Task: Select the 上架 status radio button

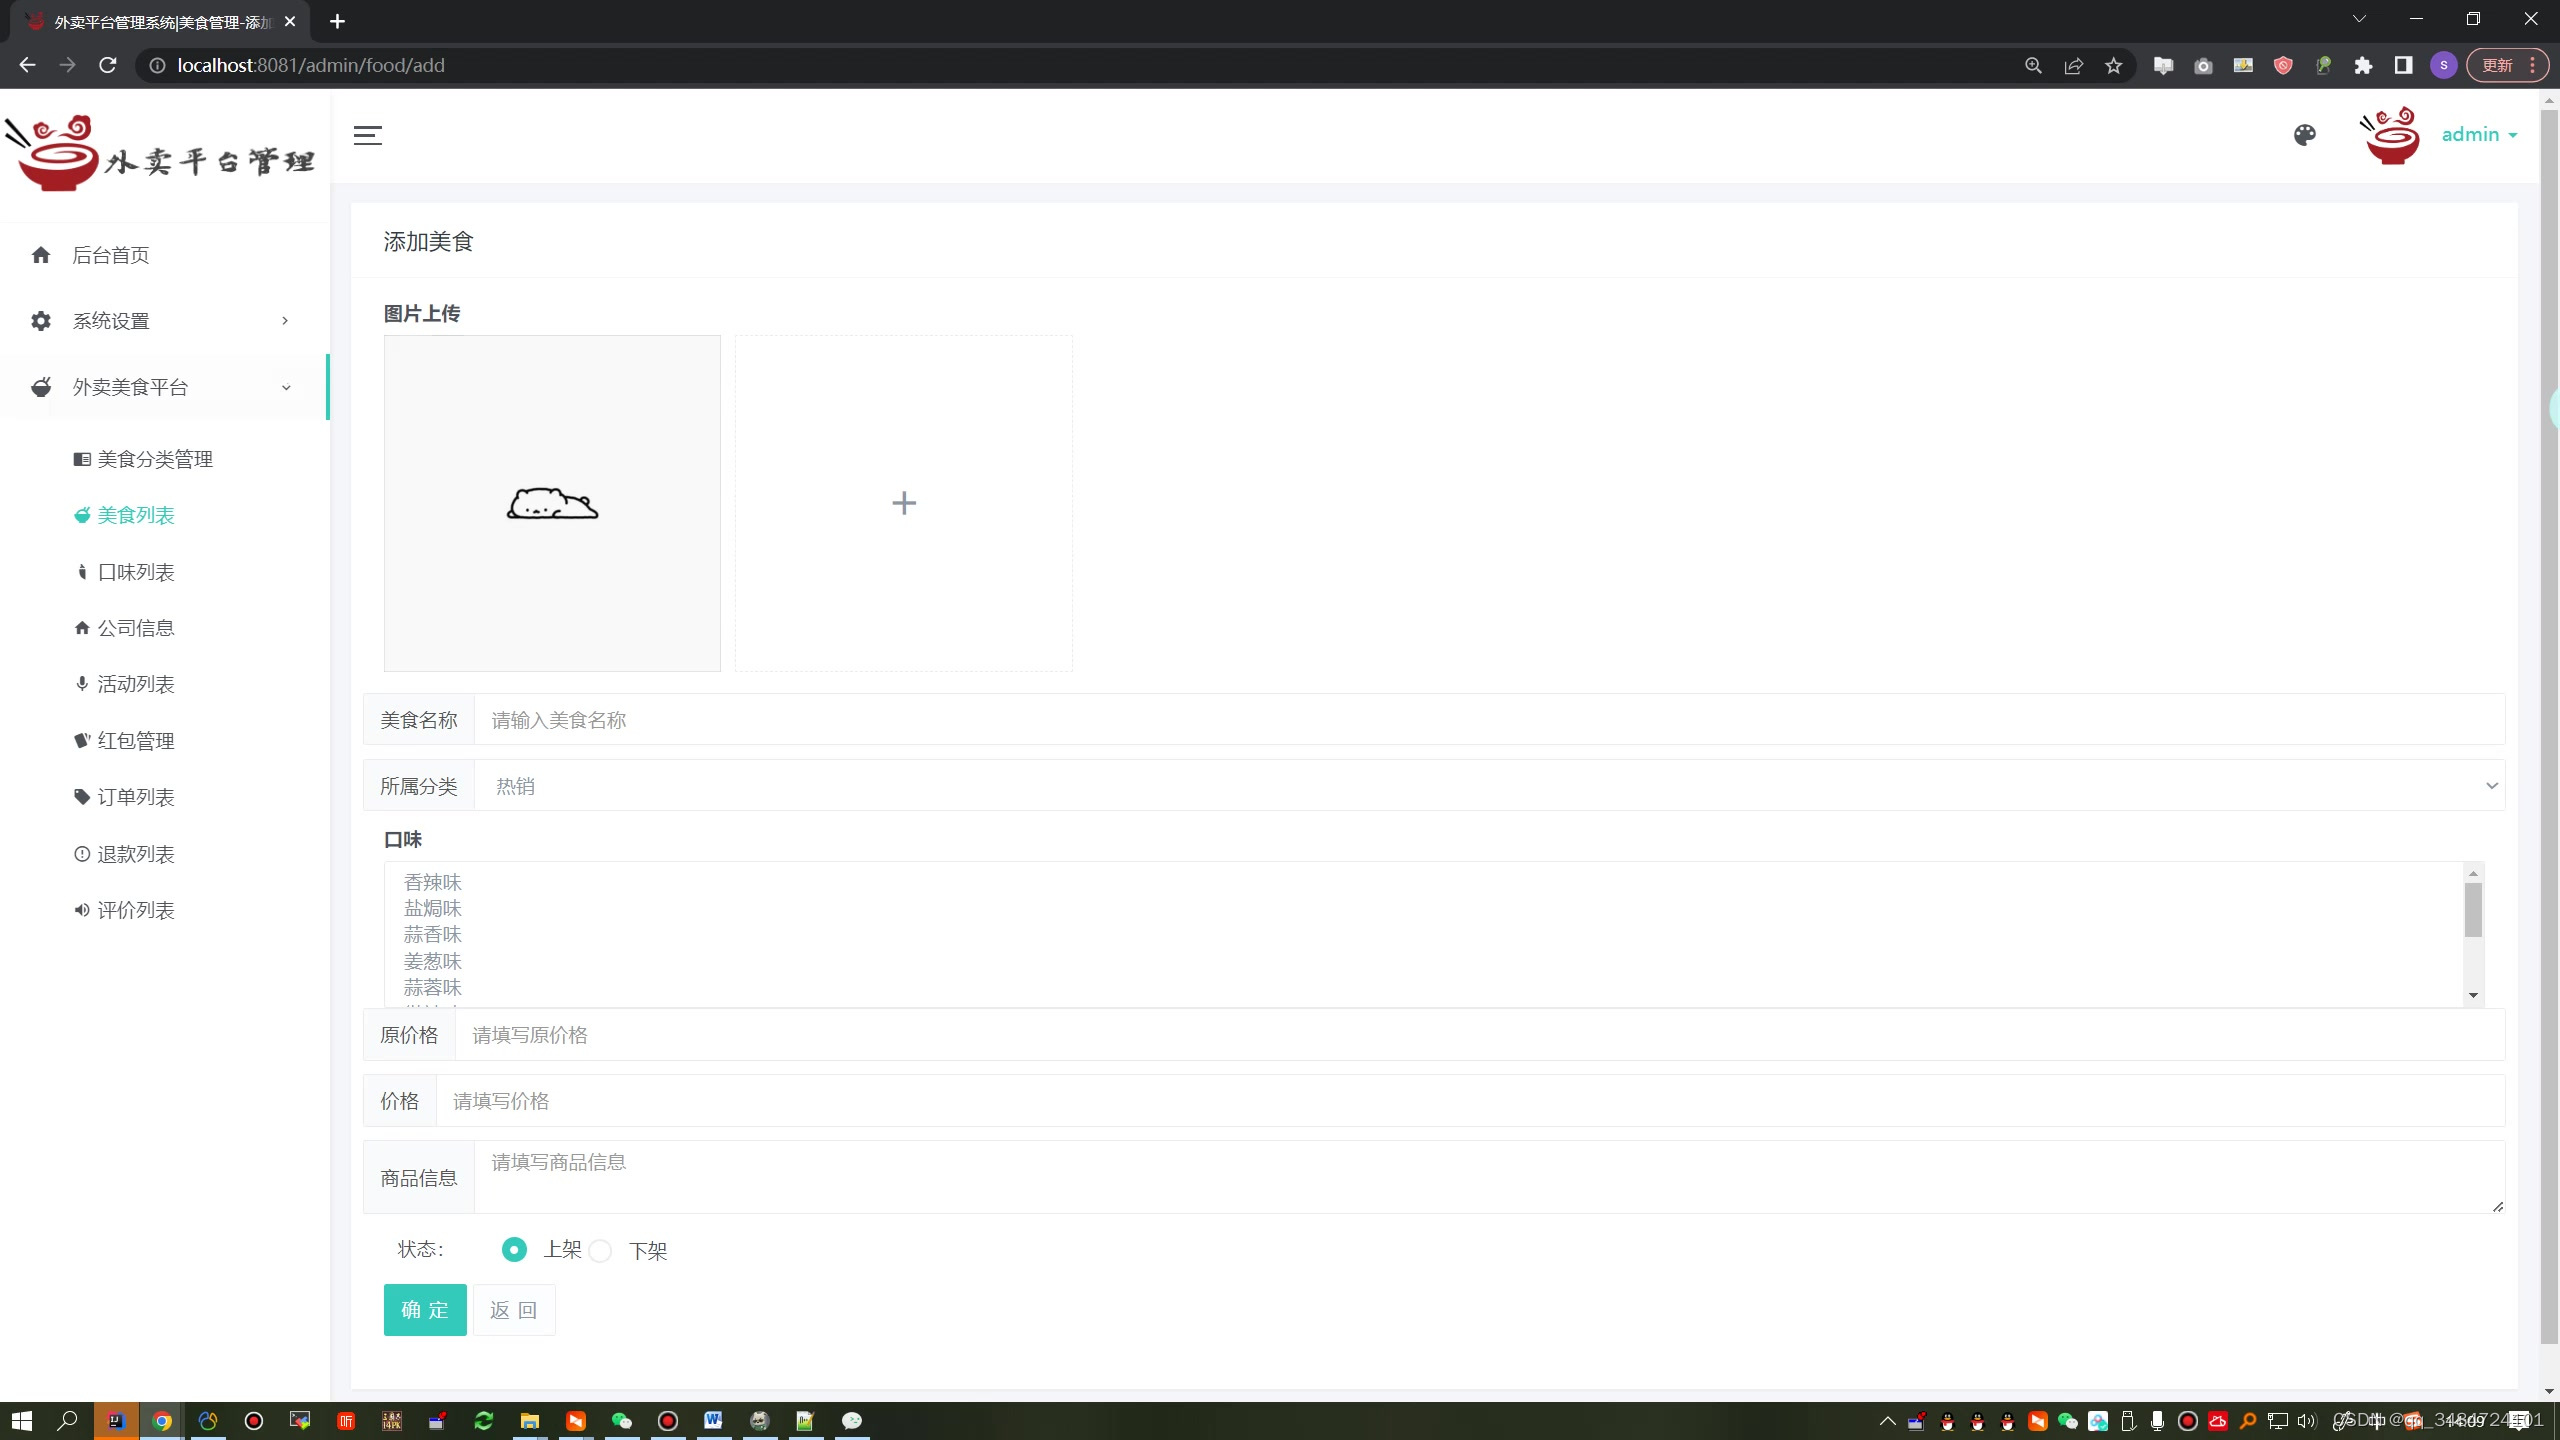Action: point(514,1250)
